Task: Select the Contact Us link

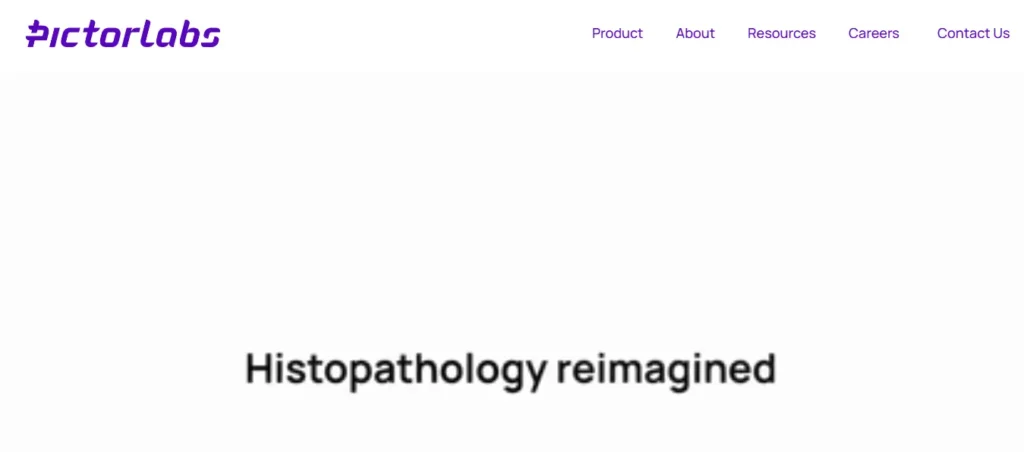Action: point(973,33)
